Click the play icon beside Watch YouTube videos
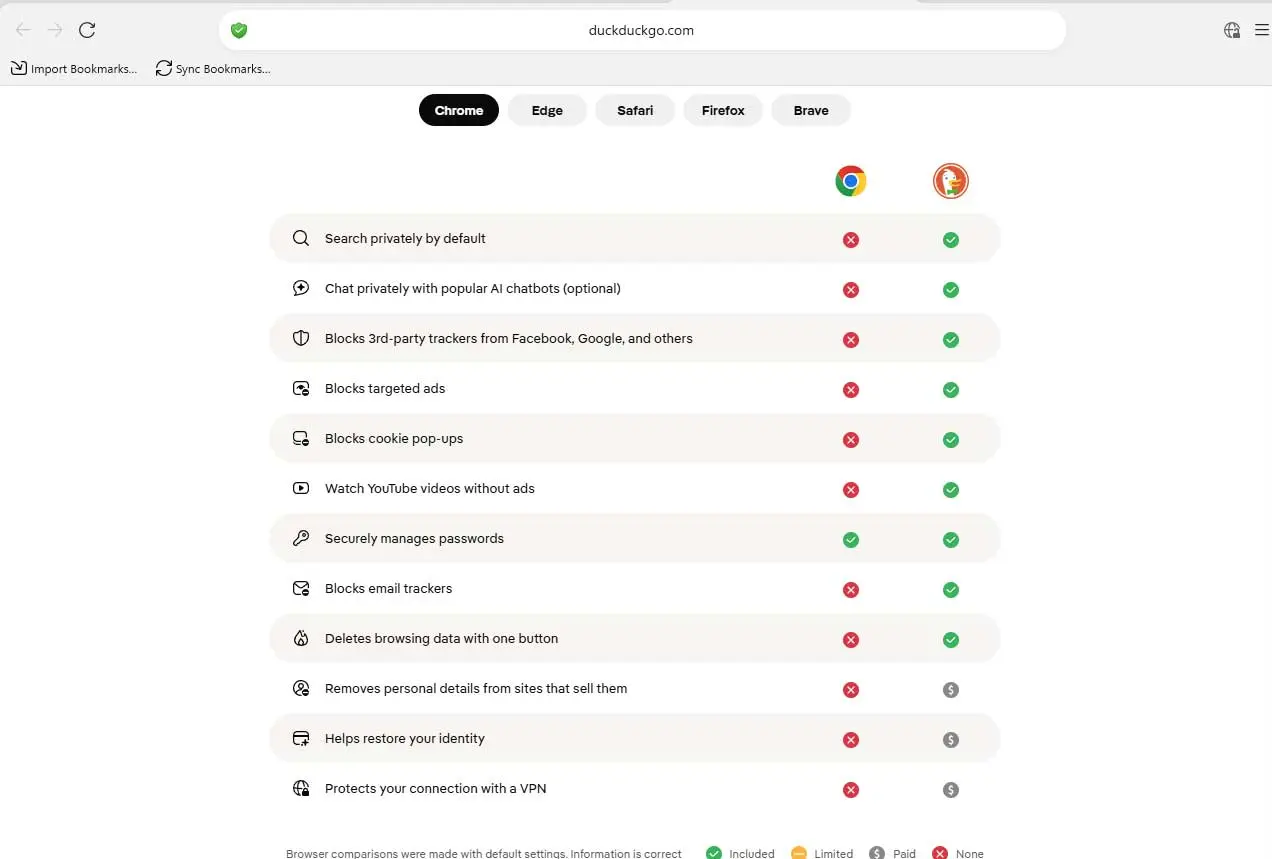This screenshot has height=859, width=1272. (x=301, y=488)
